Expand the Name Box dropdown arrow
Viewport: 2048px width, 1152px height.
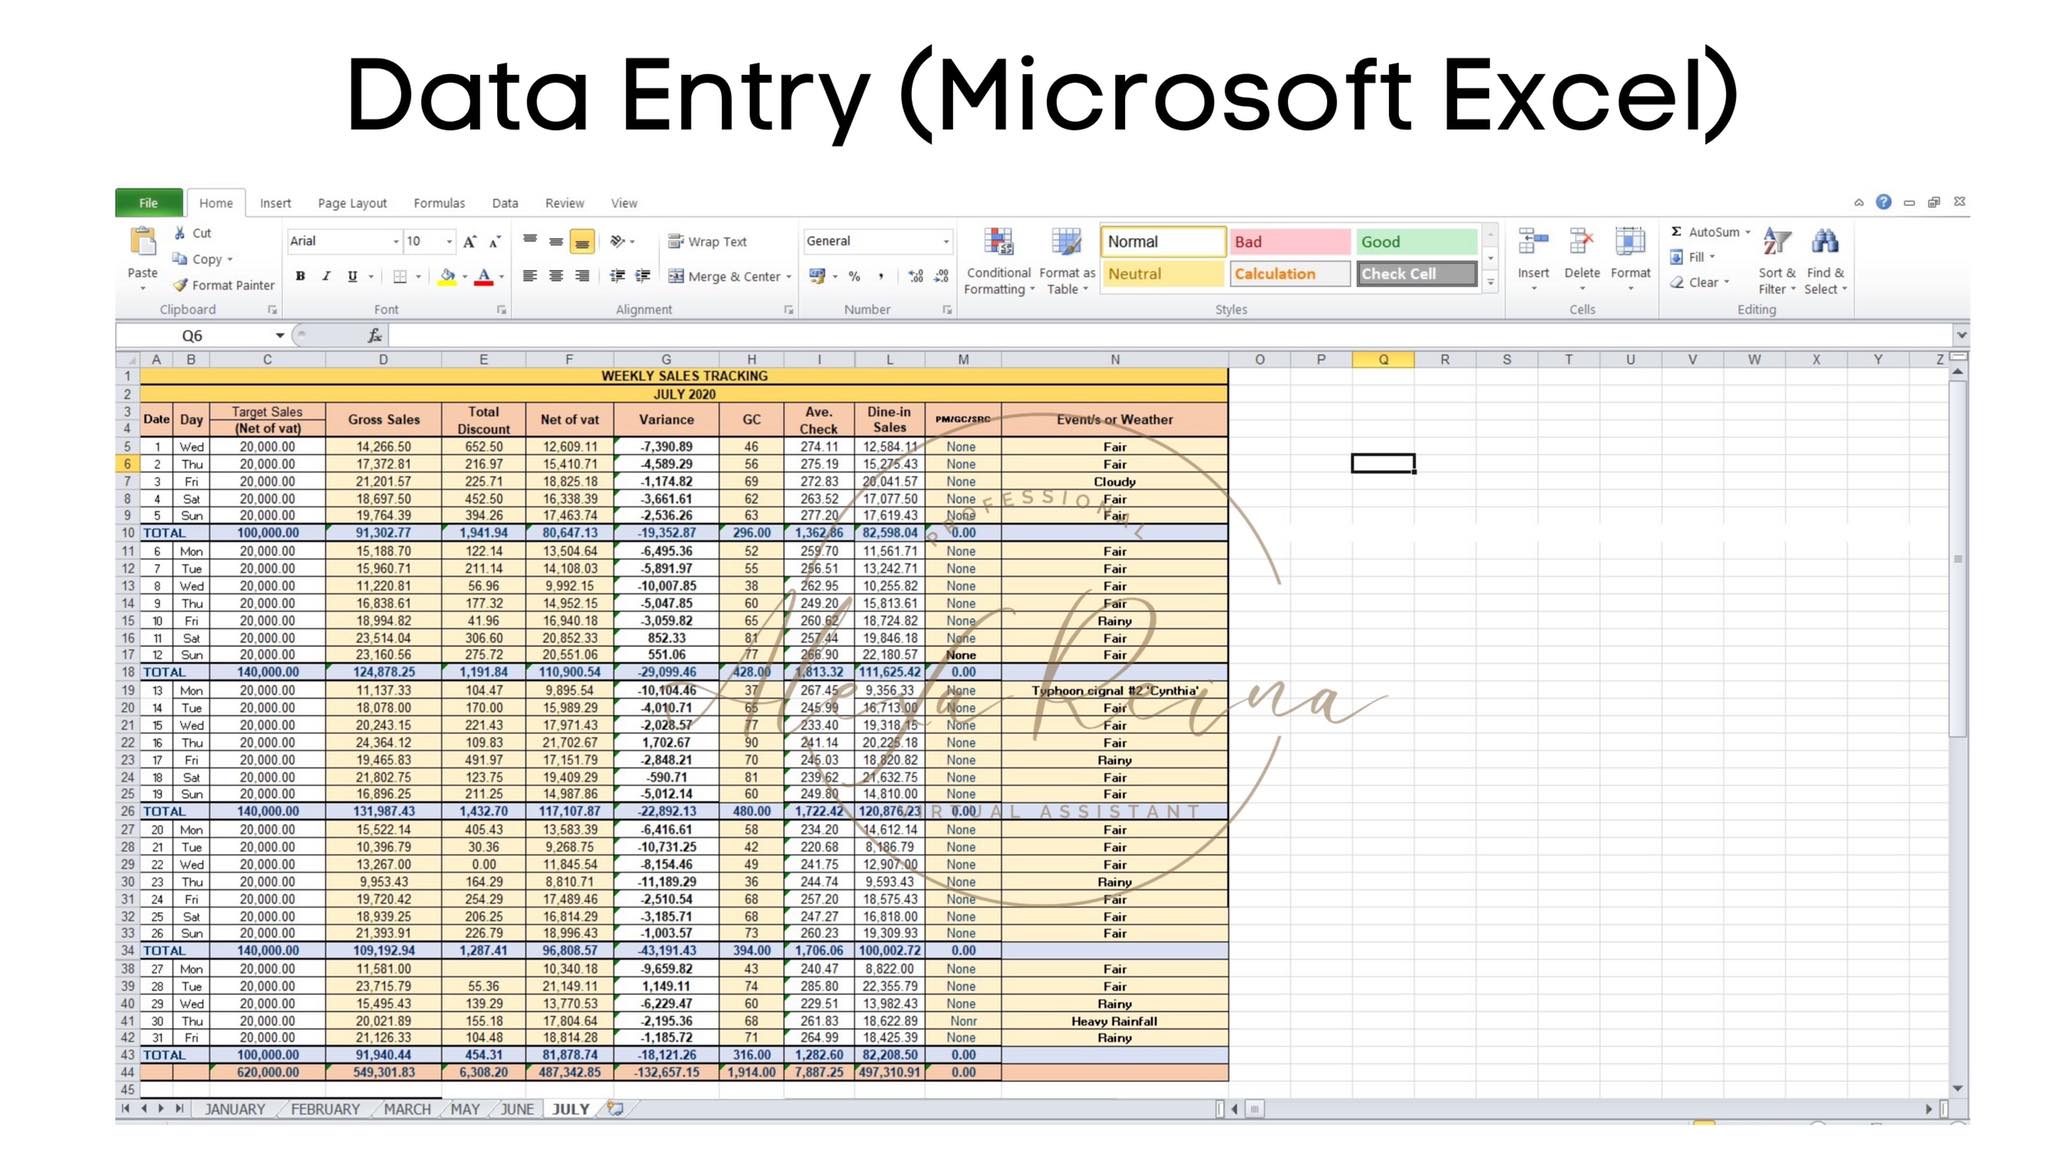pos(280,336)
